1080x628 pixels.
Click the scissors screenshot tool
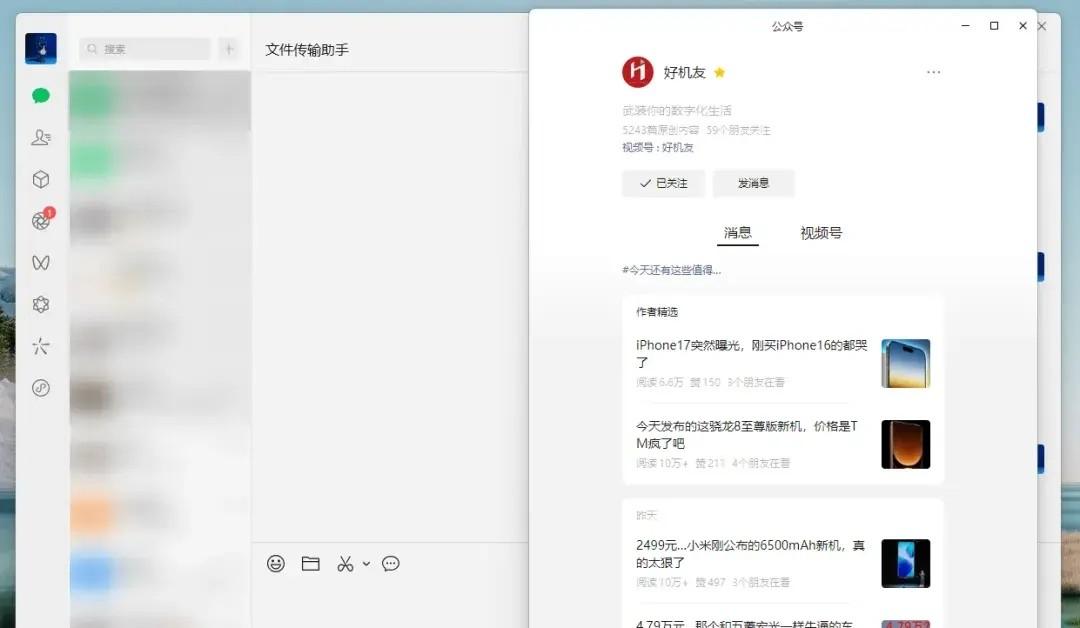pyautogui.click(x=345, y=564)
